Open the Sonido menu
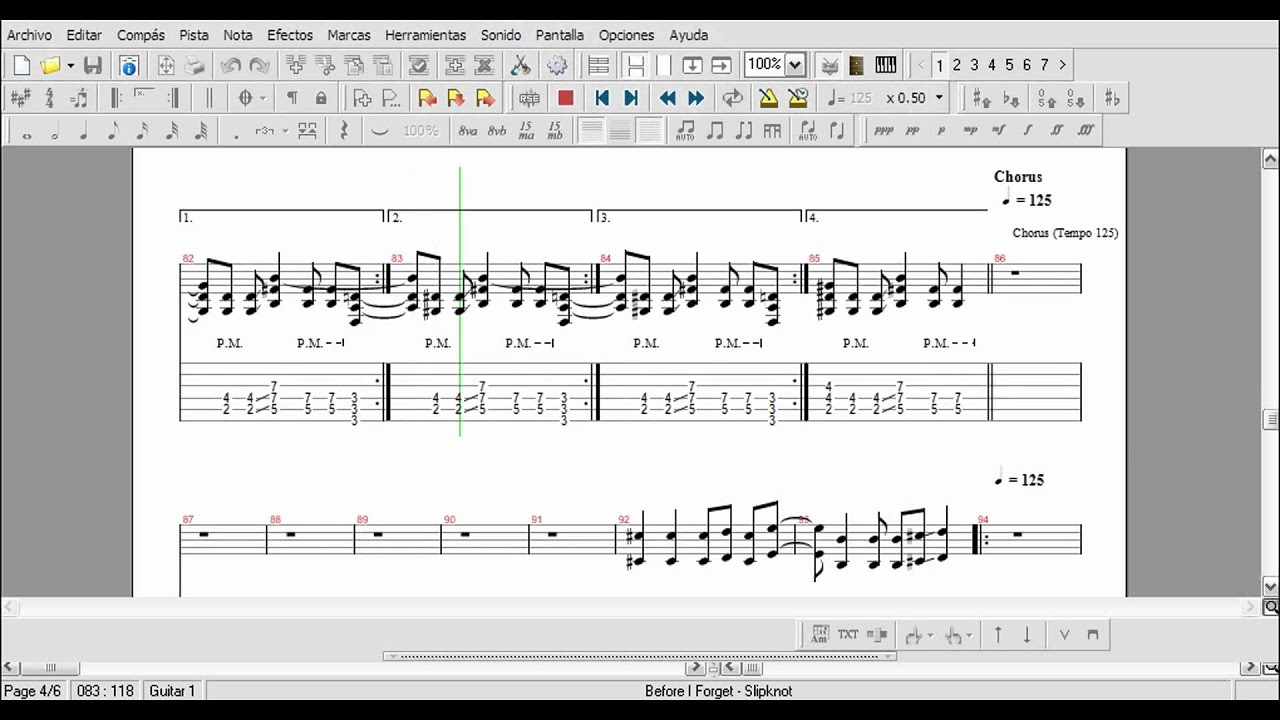 pos(501,35)
